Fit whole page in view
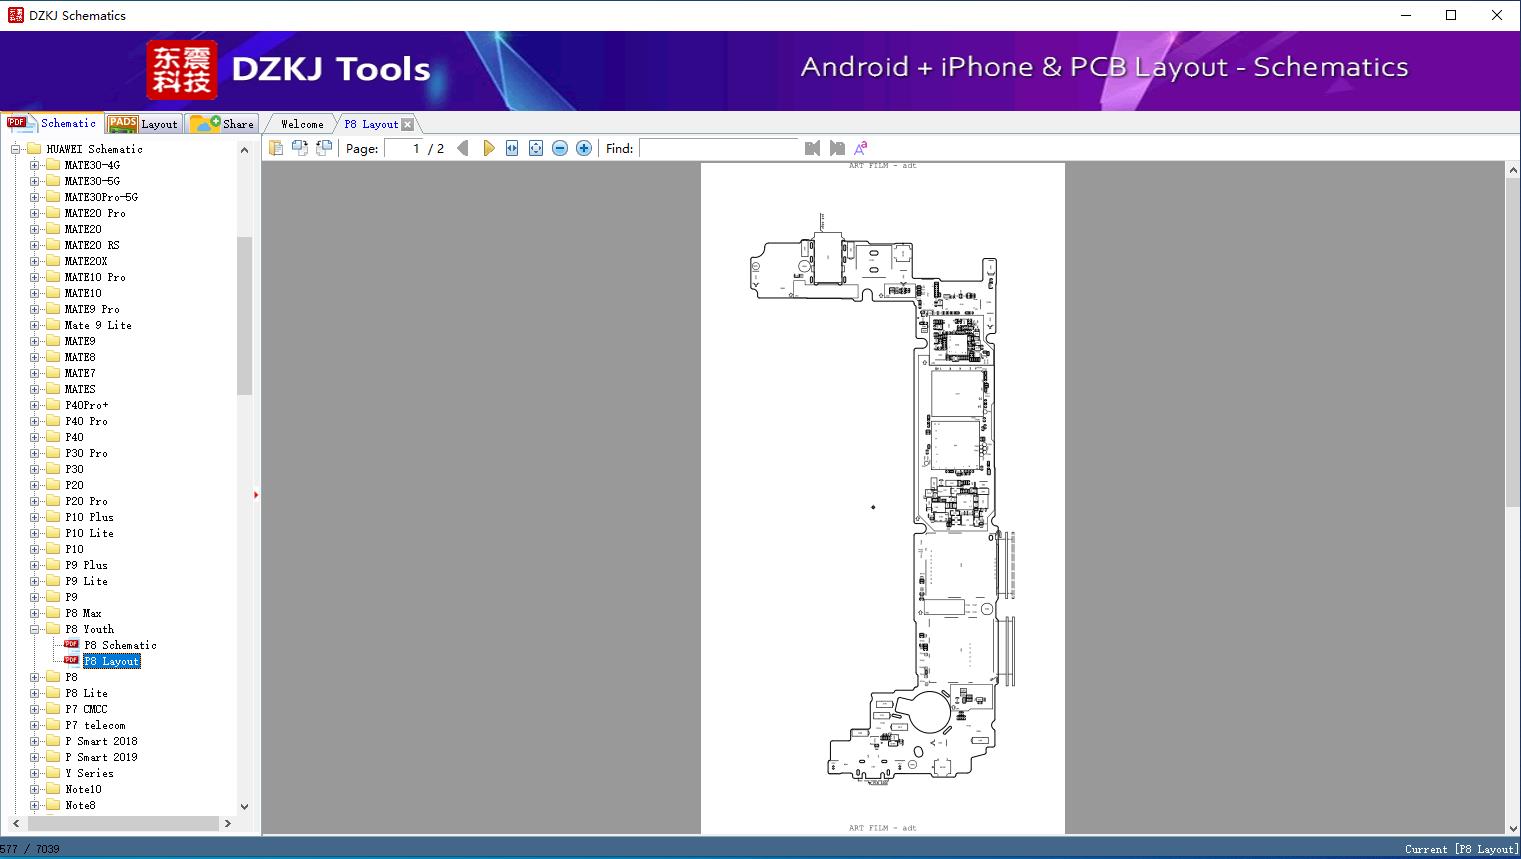Screen dimensions: 1521x859 click(x=536, y=148)
